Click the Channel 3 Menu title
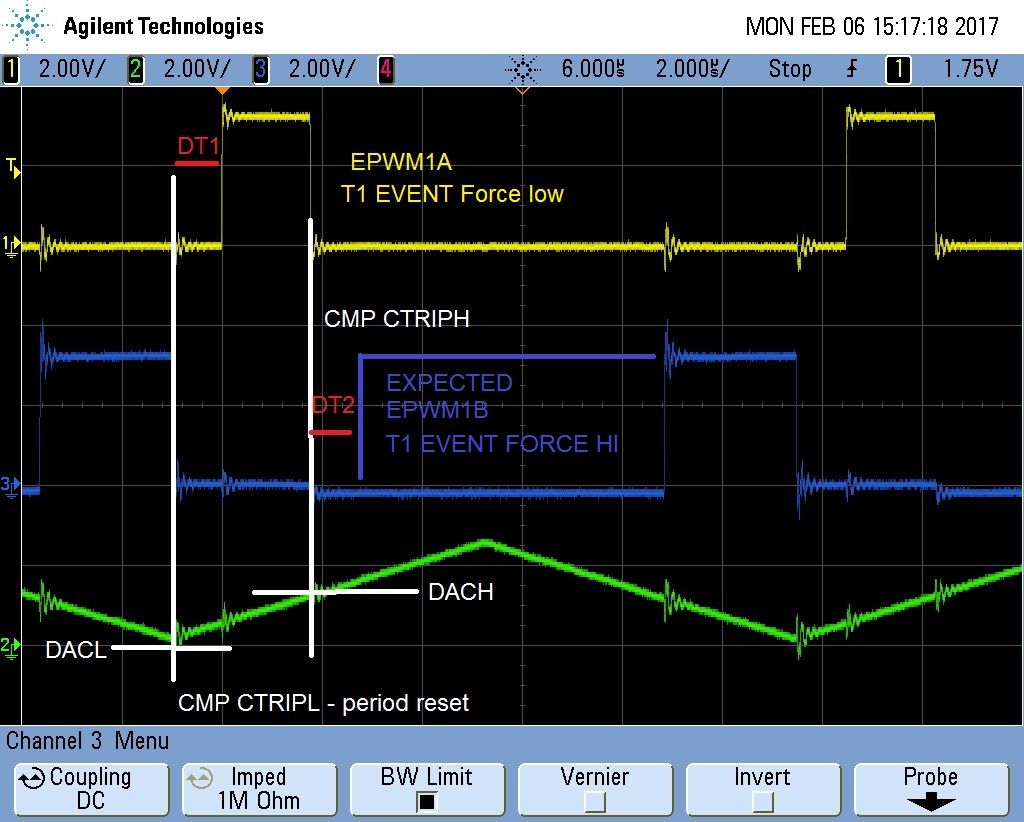This screenshot has height=822, width=1024. click(x=88, y=741)
